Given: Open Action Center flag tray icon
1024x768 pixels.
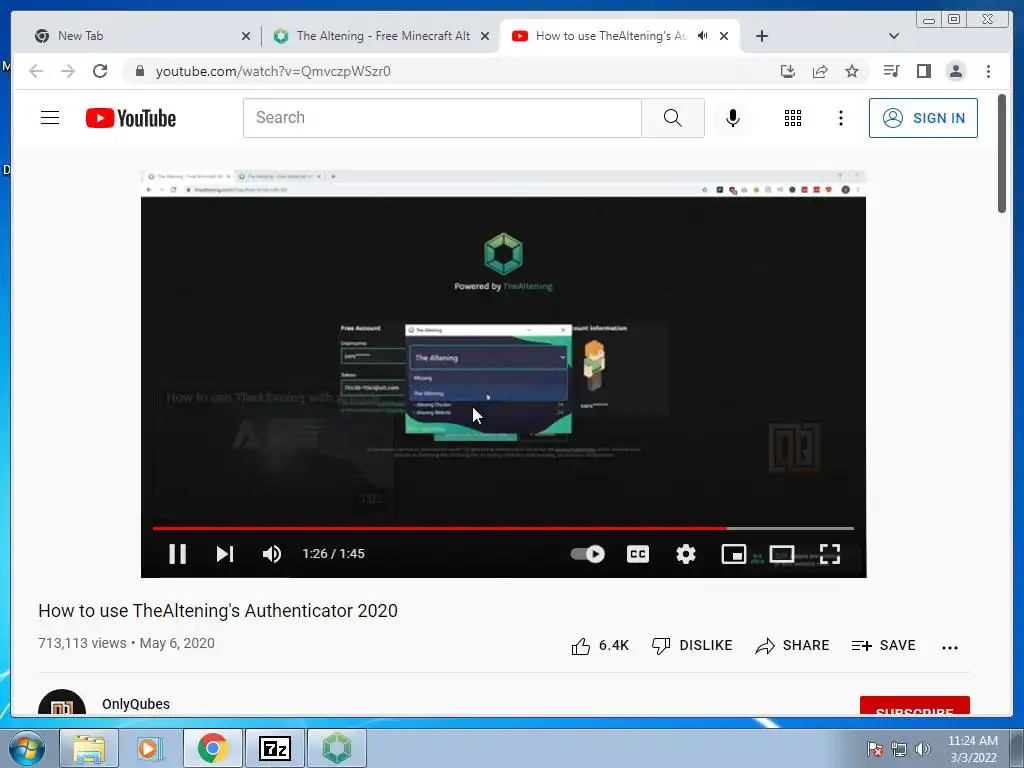Looking at the screenshot, I should (x=874, y=749).
